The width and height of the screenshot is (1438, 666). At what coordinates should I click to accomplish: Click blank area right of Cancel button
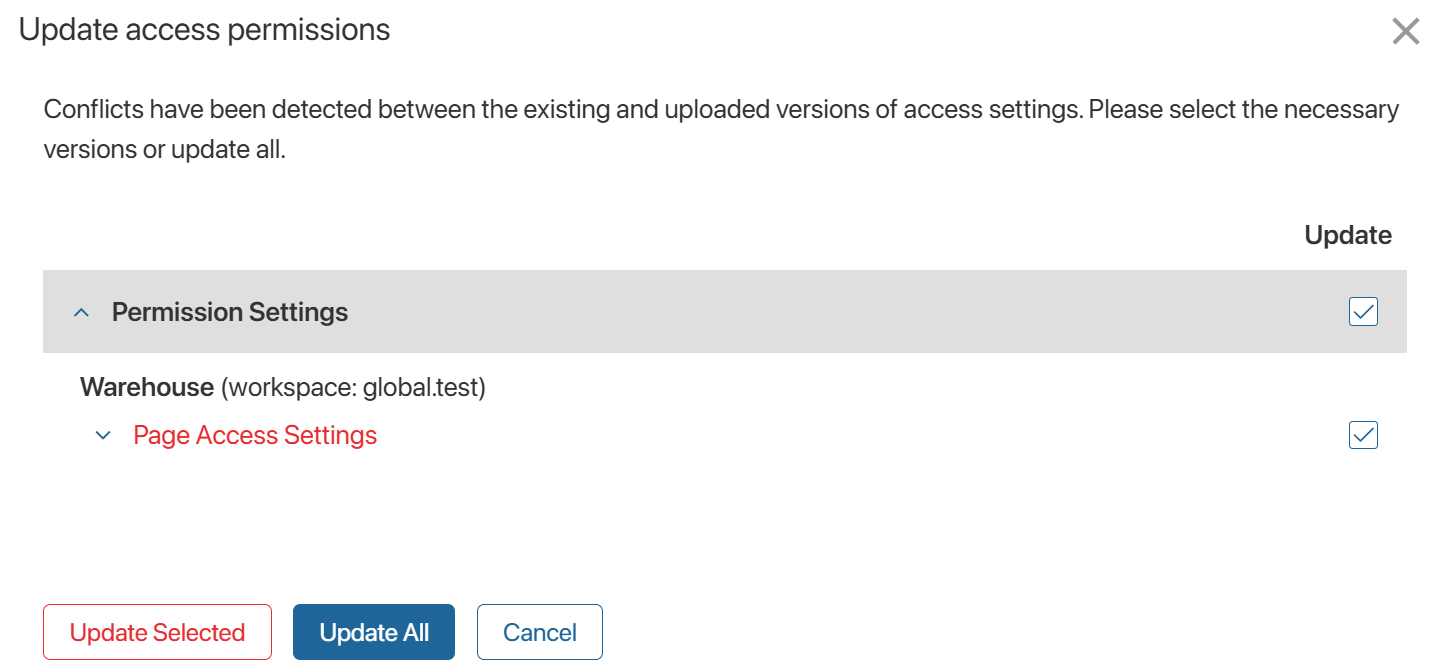(x=900, y=632)
